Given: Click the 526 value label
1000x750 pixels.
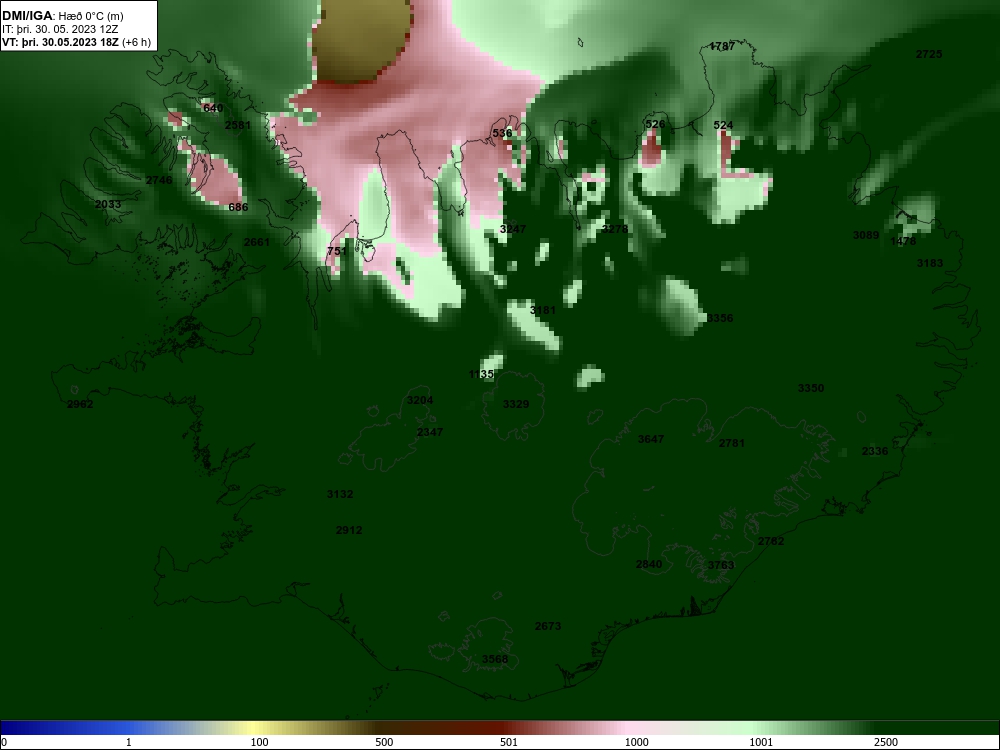Looking at the screenshot, I should pyautogui.click(x=655, y=124).
